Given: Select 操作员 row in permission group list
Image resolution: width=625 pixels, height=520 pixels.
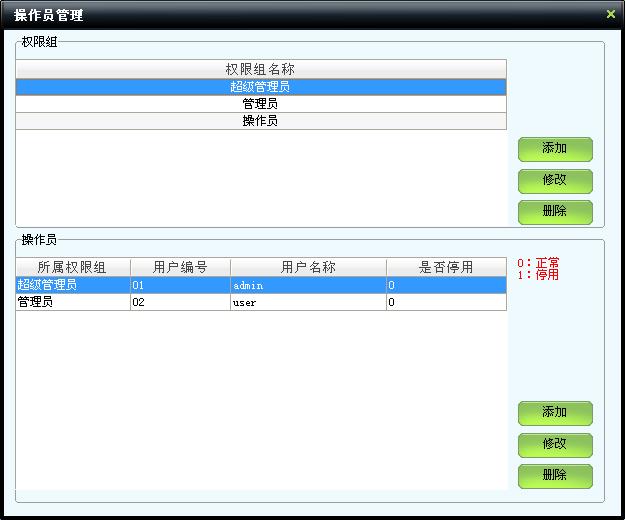Looking at the screenshot, I should [x=260, y=121].
